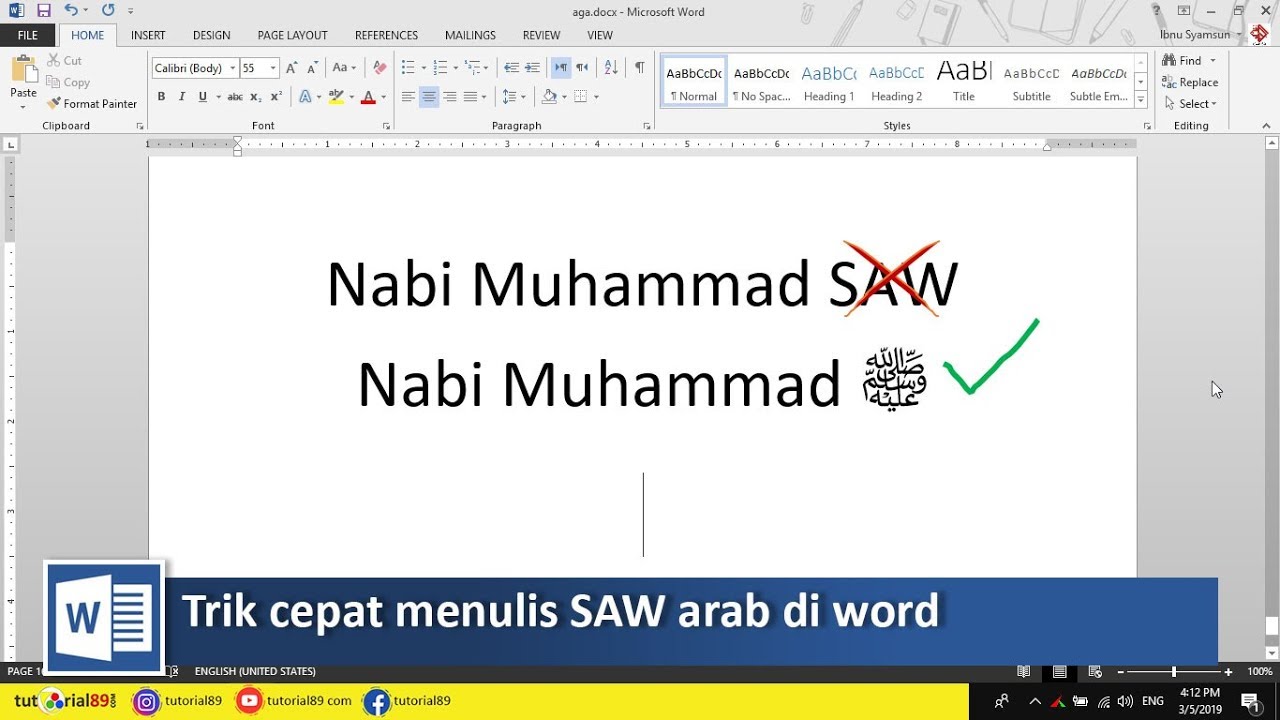The image size is (1280, 720).
Task: Apply strikethrough formatting
Action: [235, 97]
